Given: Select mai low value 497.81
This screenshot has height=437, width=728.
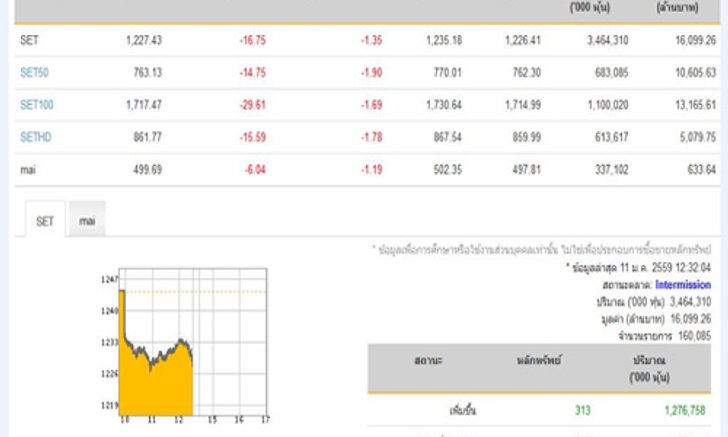Looking at the screenshot, I should [x=526, y=170].
